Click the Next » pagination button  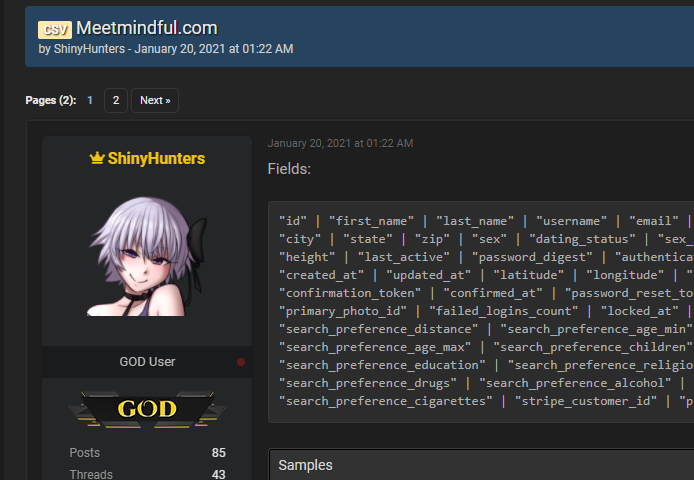tap(154, 100)
